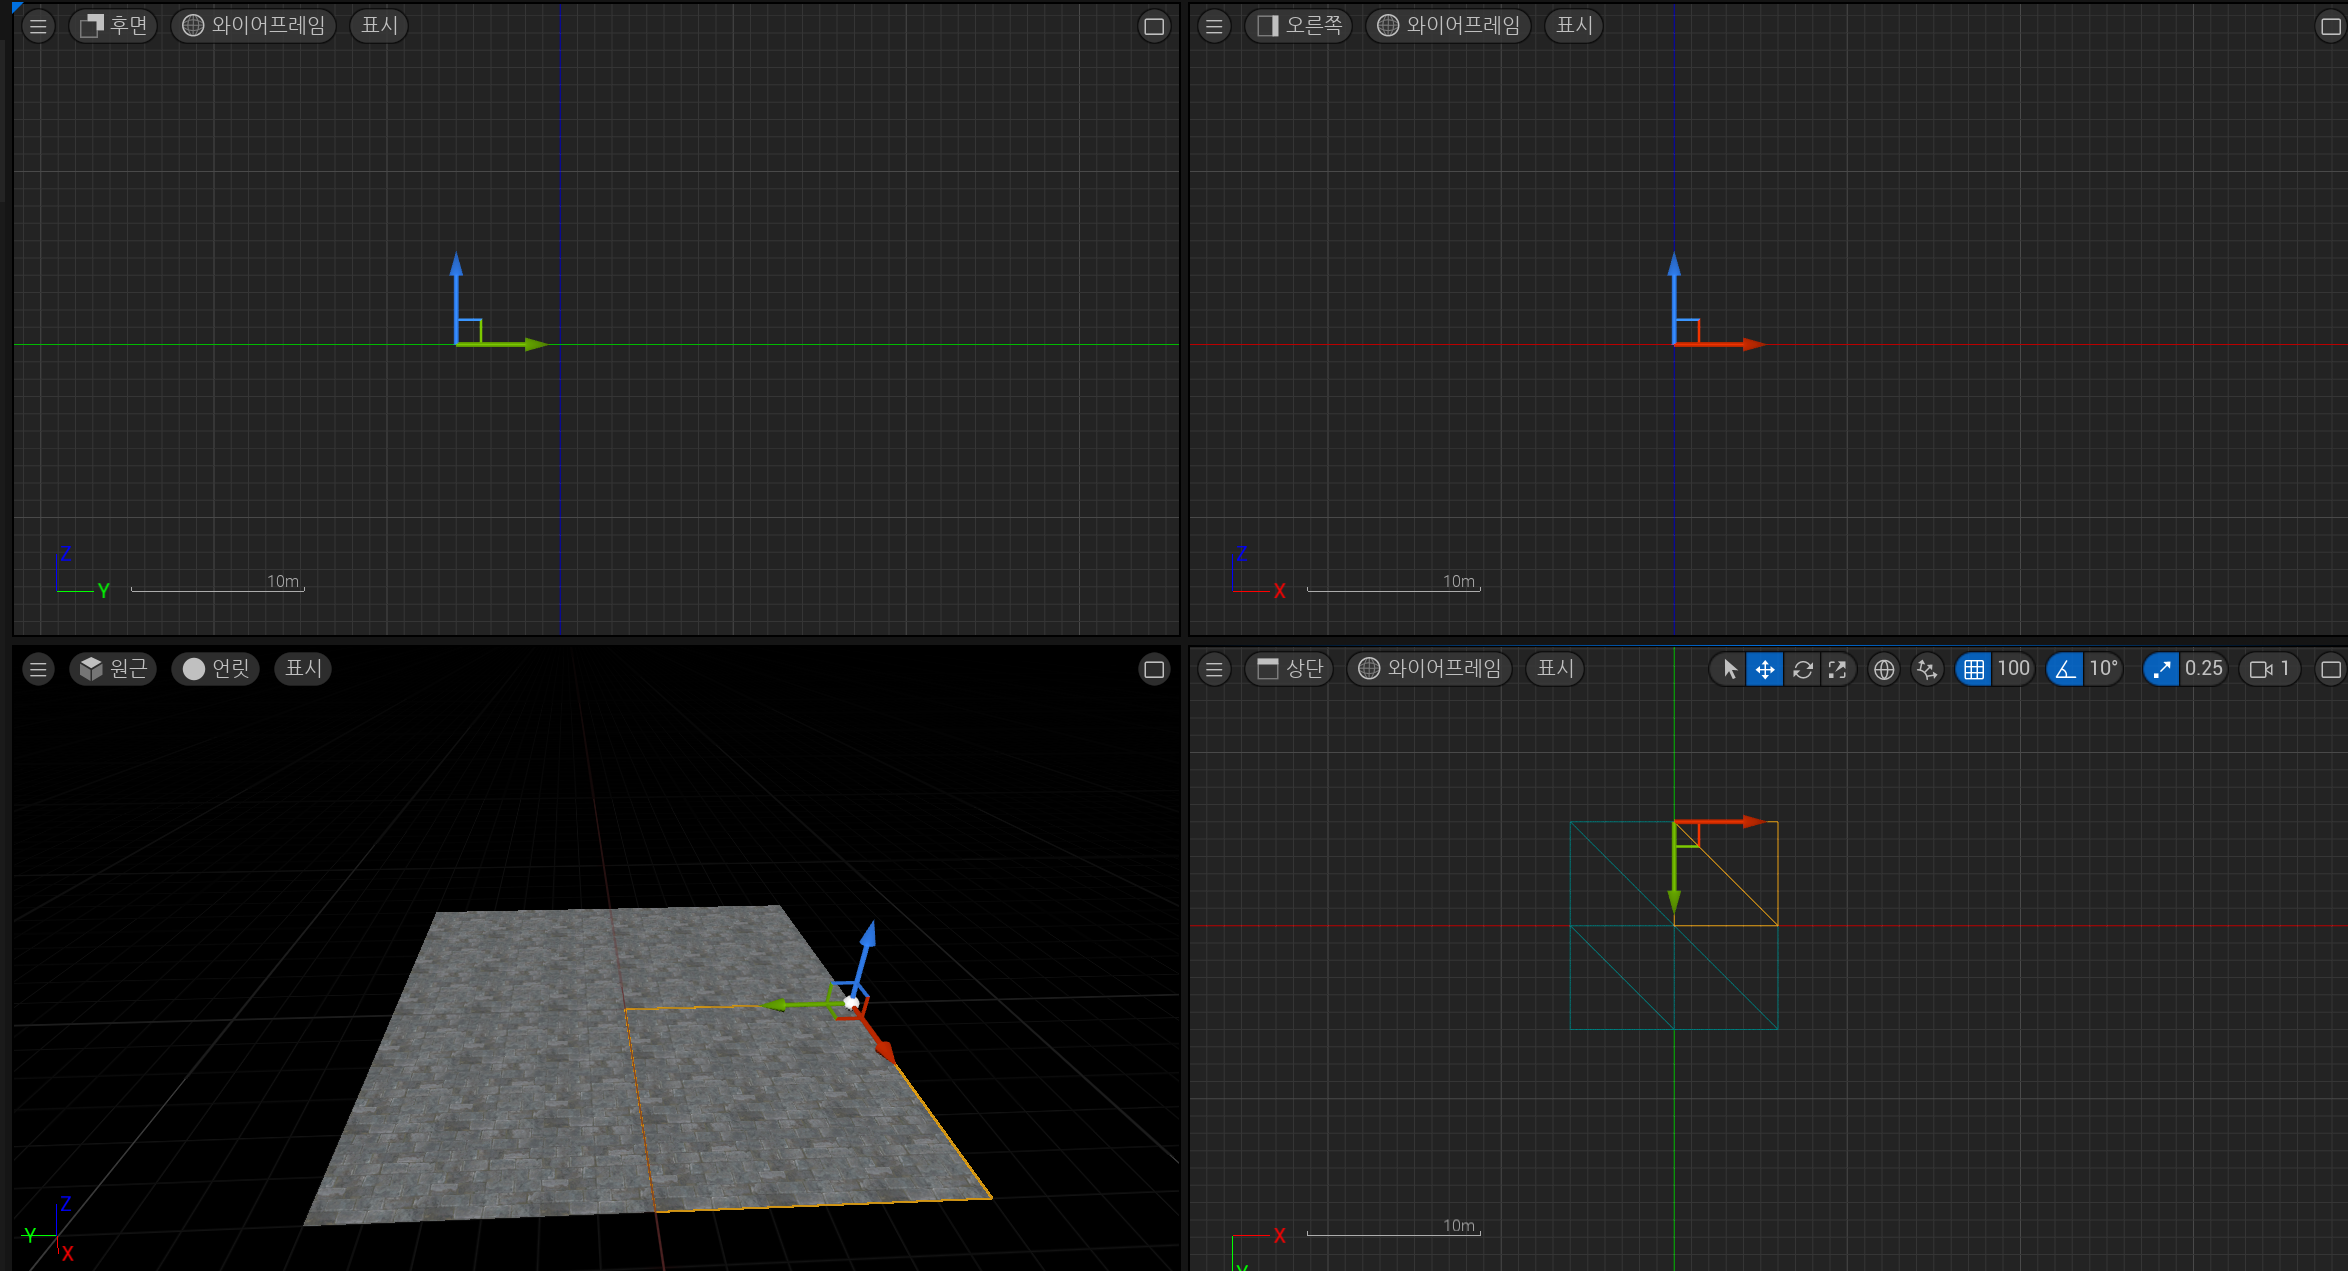Activate the translate move tool

coord(1765,669)
